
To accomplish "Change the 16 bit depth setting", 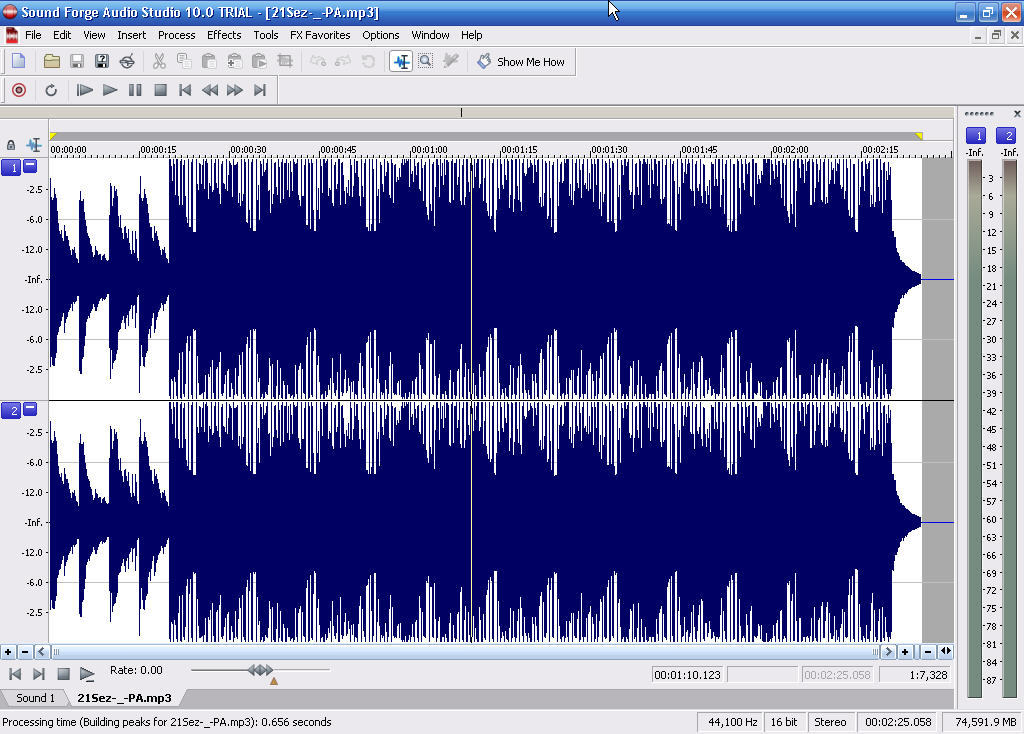I will click(x=784, y=721).
